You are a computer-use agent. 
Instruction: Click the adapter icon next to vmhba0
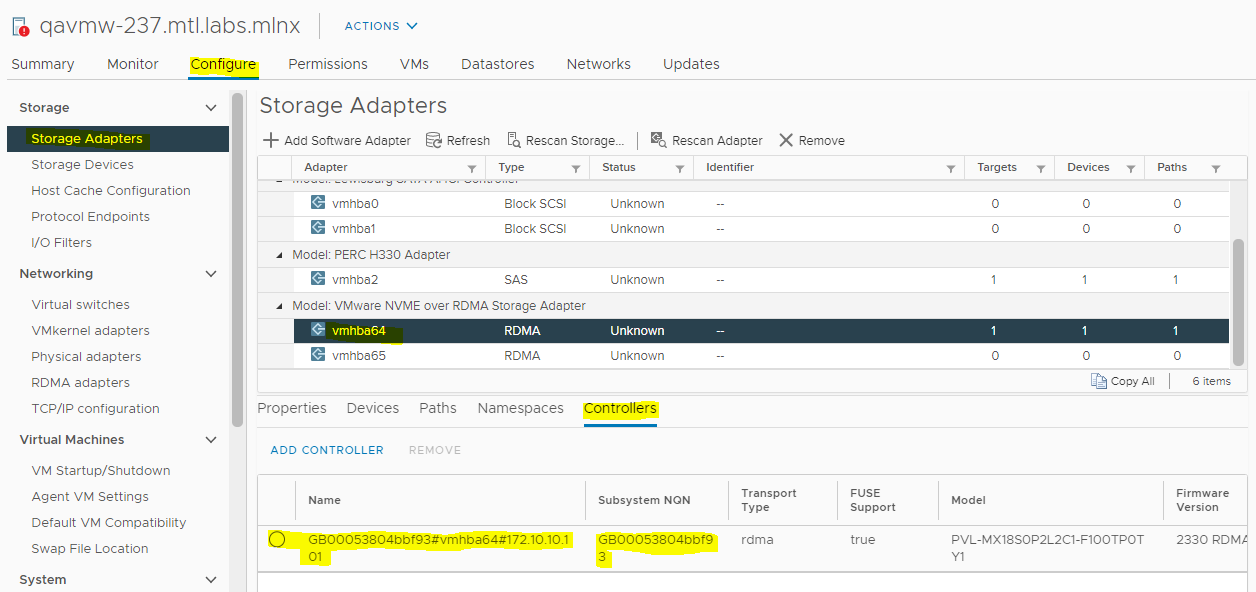318,203
